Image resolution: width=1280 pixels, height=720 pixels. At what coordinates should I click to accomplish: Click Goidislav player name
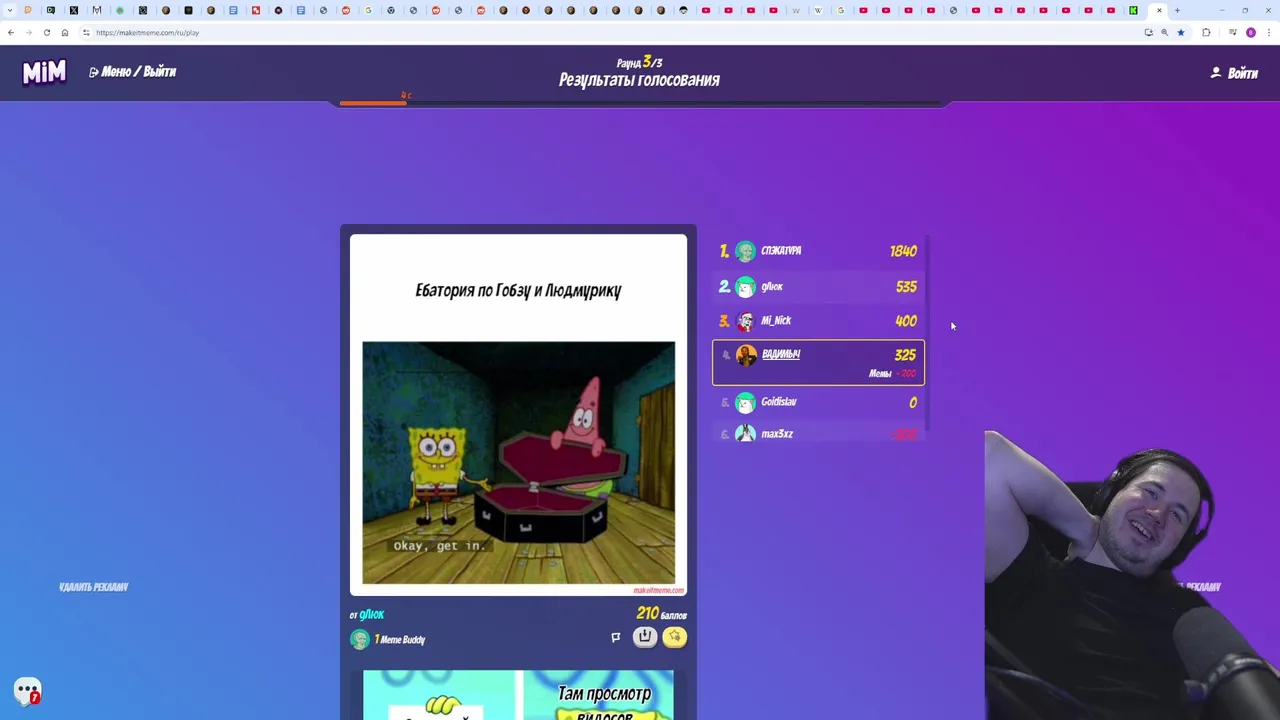tap(779, 402)
